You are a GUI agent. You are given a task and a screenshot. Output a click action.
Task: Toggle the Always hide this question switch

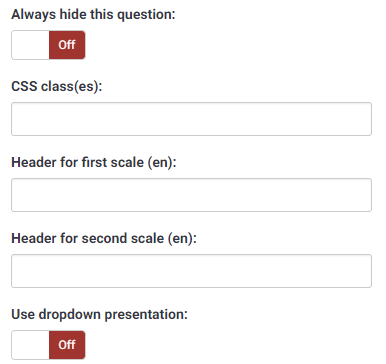48,45
